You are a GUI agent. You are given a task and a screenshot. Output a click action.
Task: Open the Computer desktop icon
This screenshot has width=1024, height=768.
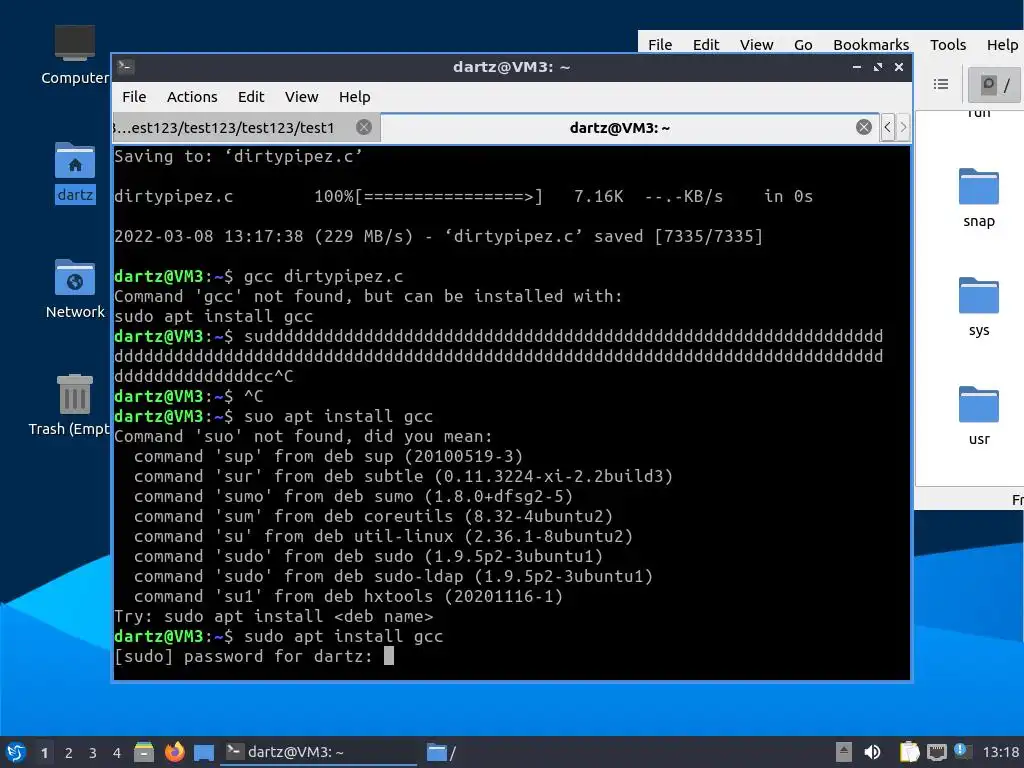[x=74, y=55]
